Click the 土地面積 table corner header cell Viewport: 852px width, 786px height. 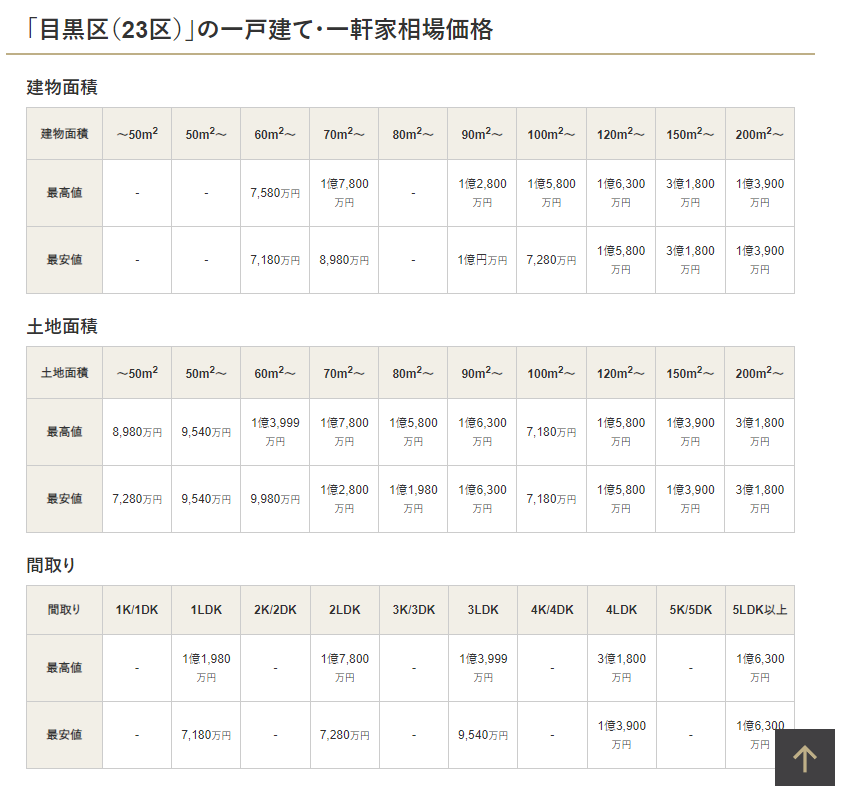pyautogui.click(x=65, y=373)
